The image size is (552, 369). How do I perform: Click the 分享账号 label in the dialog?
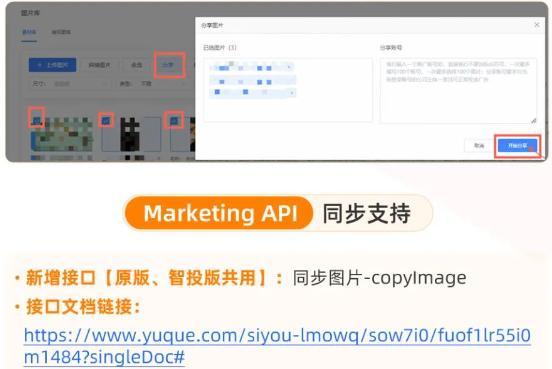click(x=391, y=48)
